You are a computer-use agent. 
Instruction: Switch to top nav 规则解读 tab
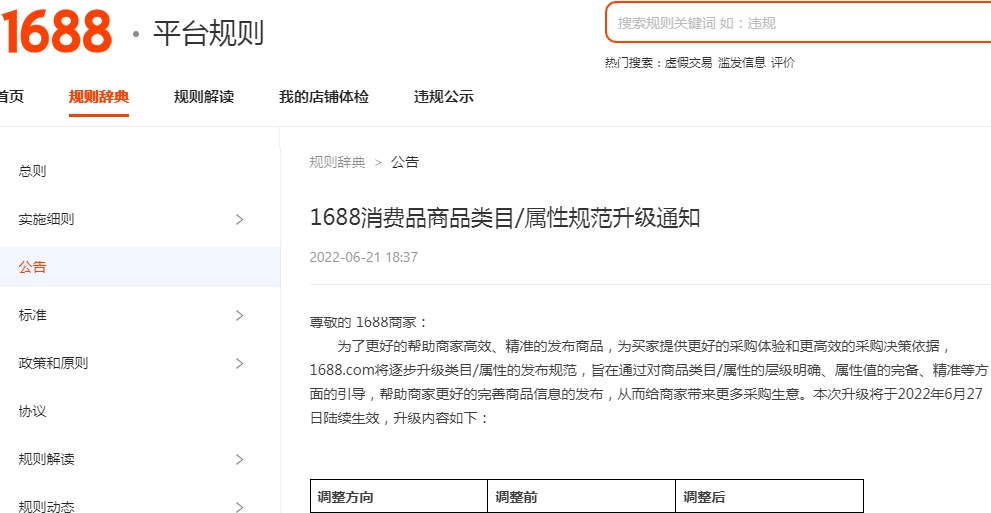pos(204,97)
